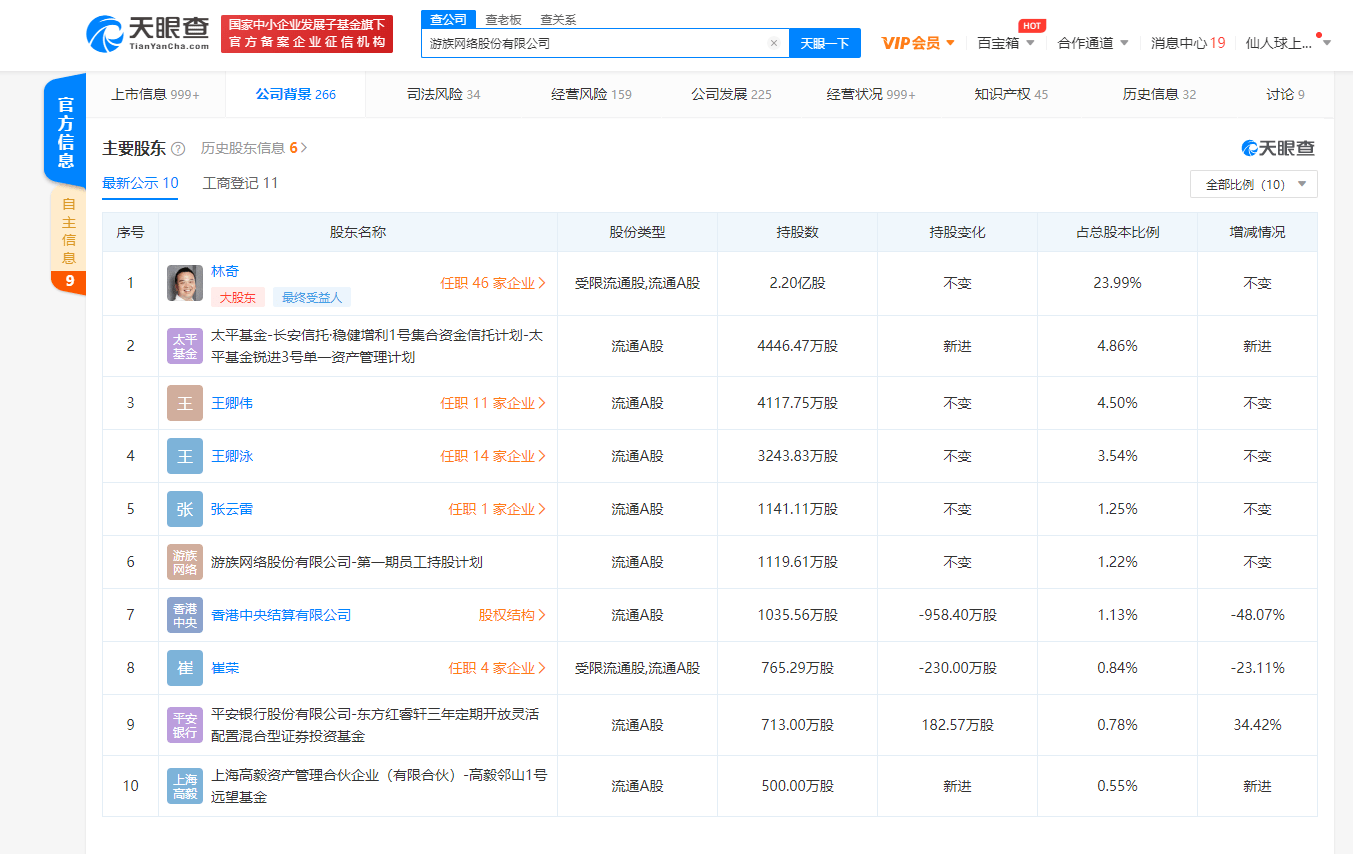This screenshot has width=1353, height=854.
Task: Open 历史股东信息 6 link
Action: tap(254, 148)
